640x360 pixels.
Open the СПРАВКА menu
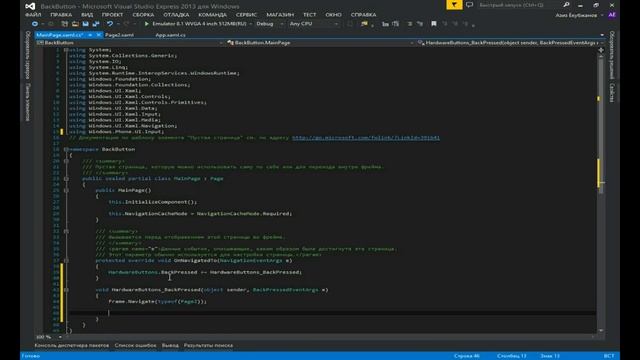coord(363,15)
